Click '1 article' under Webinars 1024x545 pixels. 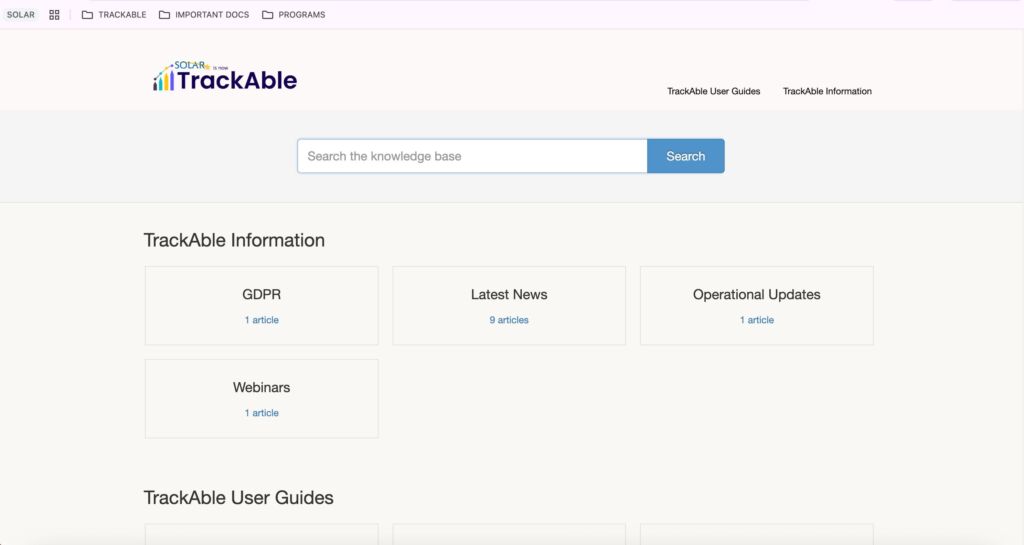pos(261,413)
